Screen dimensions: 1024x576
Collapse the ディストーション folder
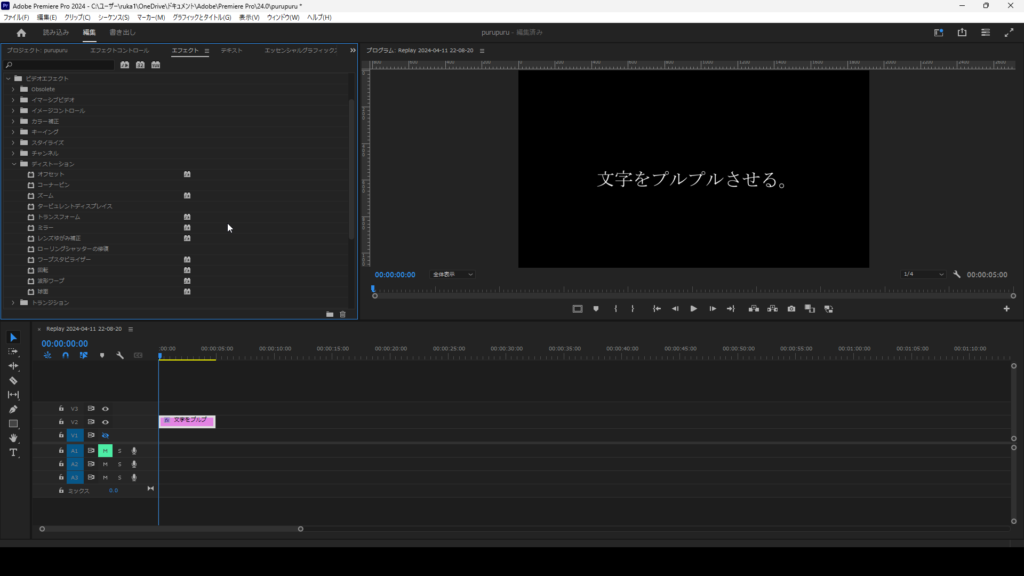14,164
